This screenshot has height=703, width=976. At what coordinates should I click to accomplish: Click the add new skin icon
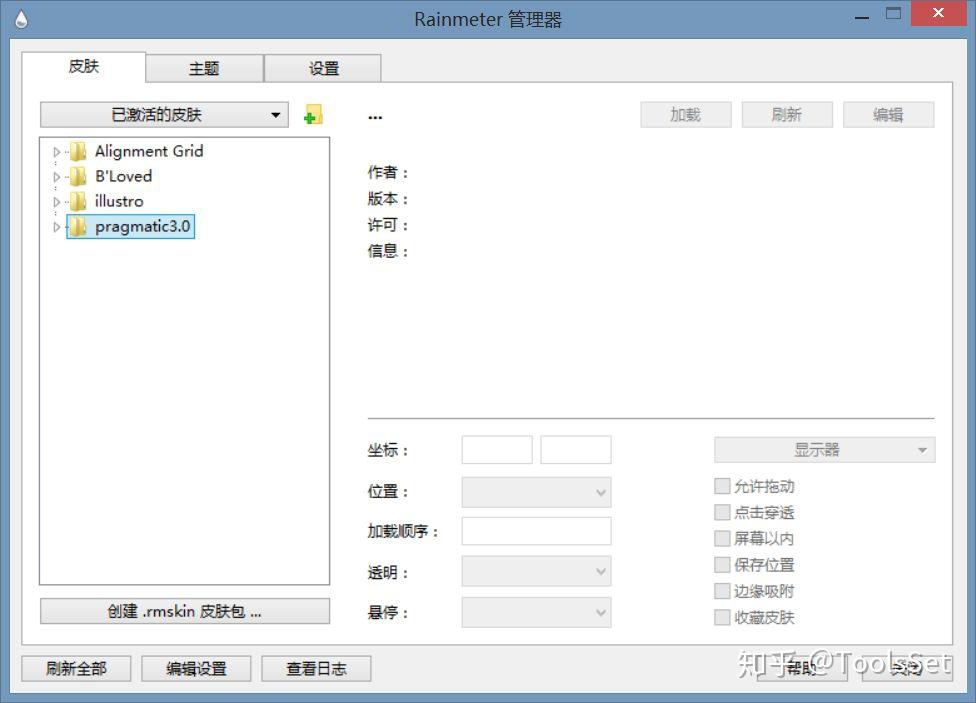click(313, 115)
